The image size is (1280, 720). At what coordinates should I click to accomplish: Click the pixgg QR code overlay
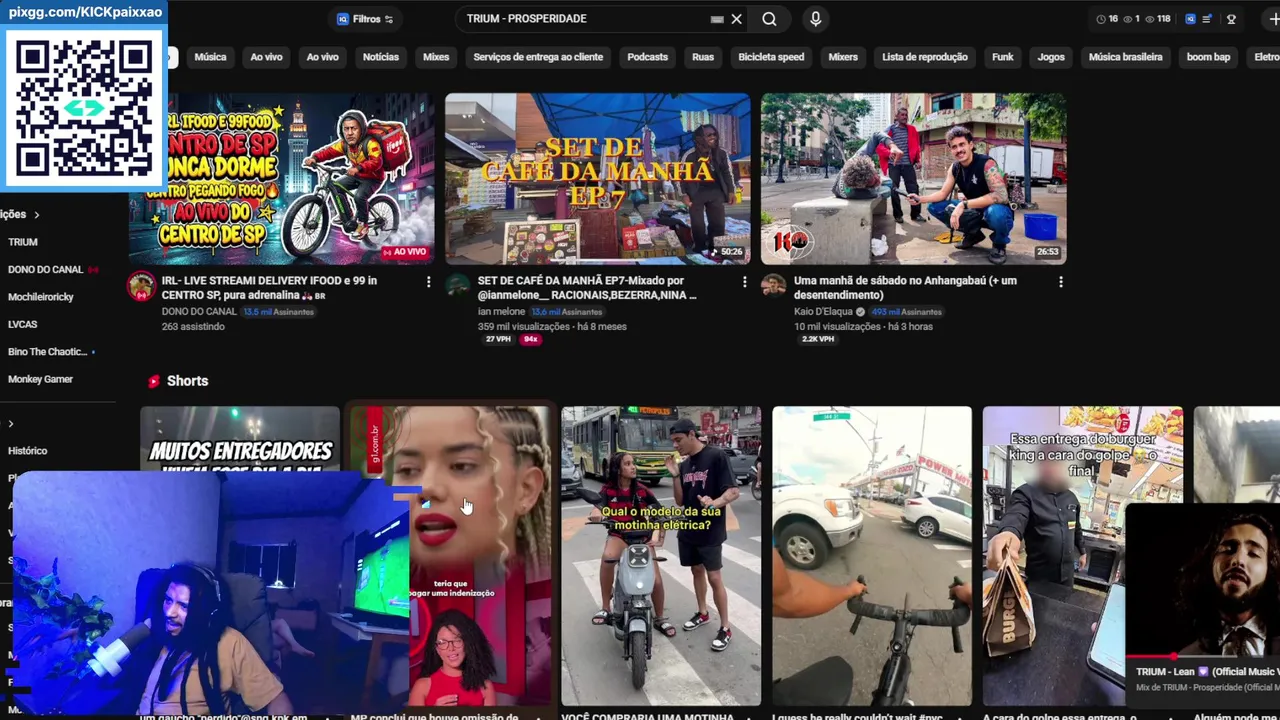pos(84,108)
